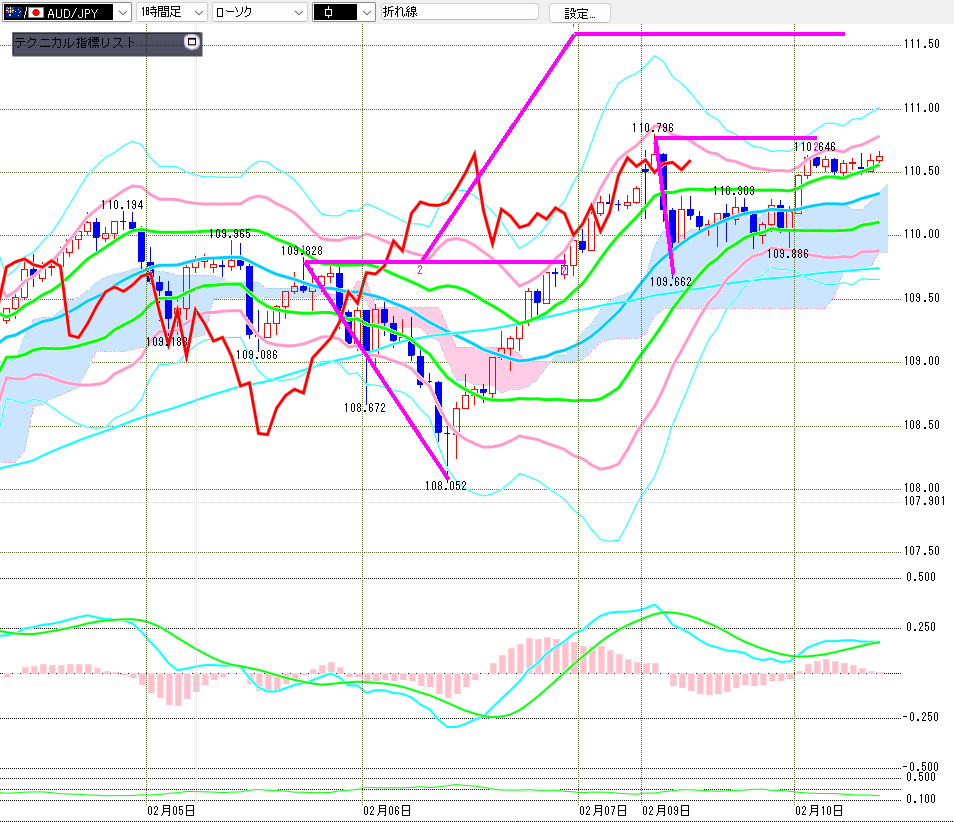This screenshot has width=954, height=822.
Task: Click the 109.662 swing low label
Action: (671, 282)
